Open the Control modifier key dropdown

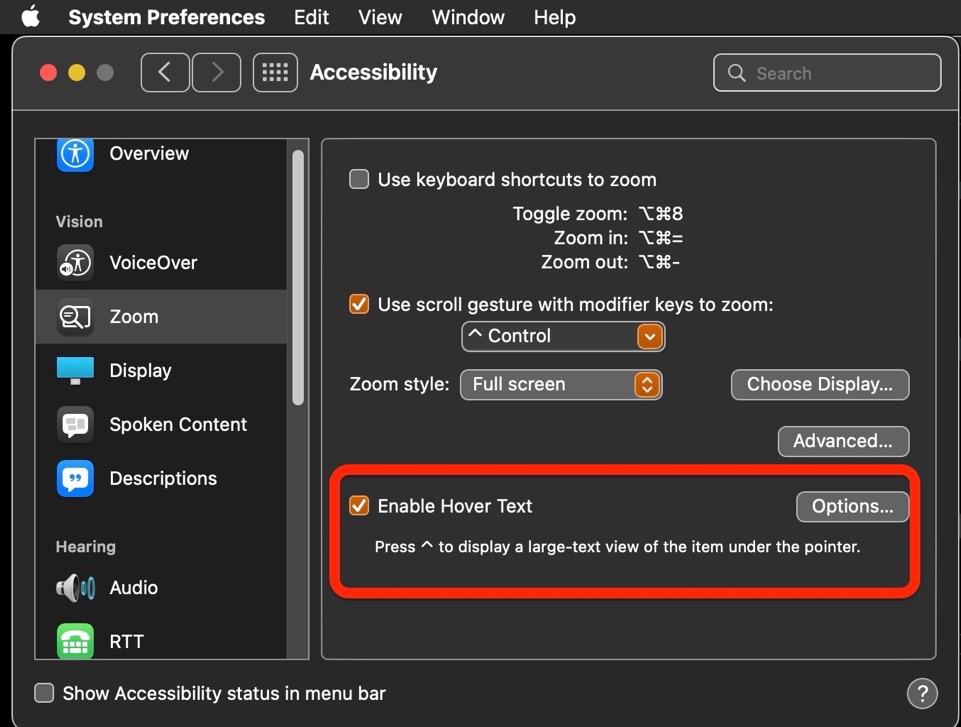pyautogui.click(x=563, y=337)
